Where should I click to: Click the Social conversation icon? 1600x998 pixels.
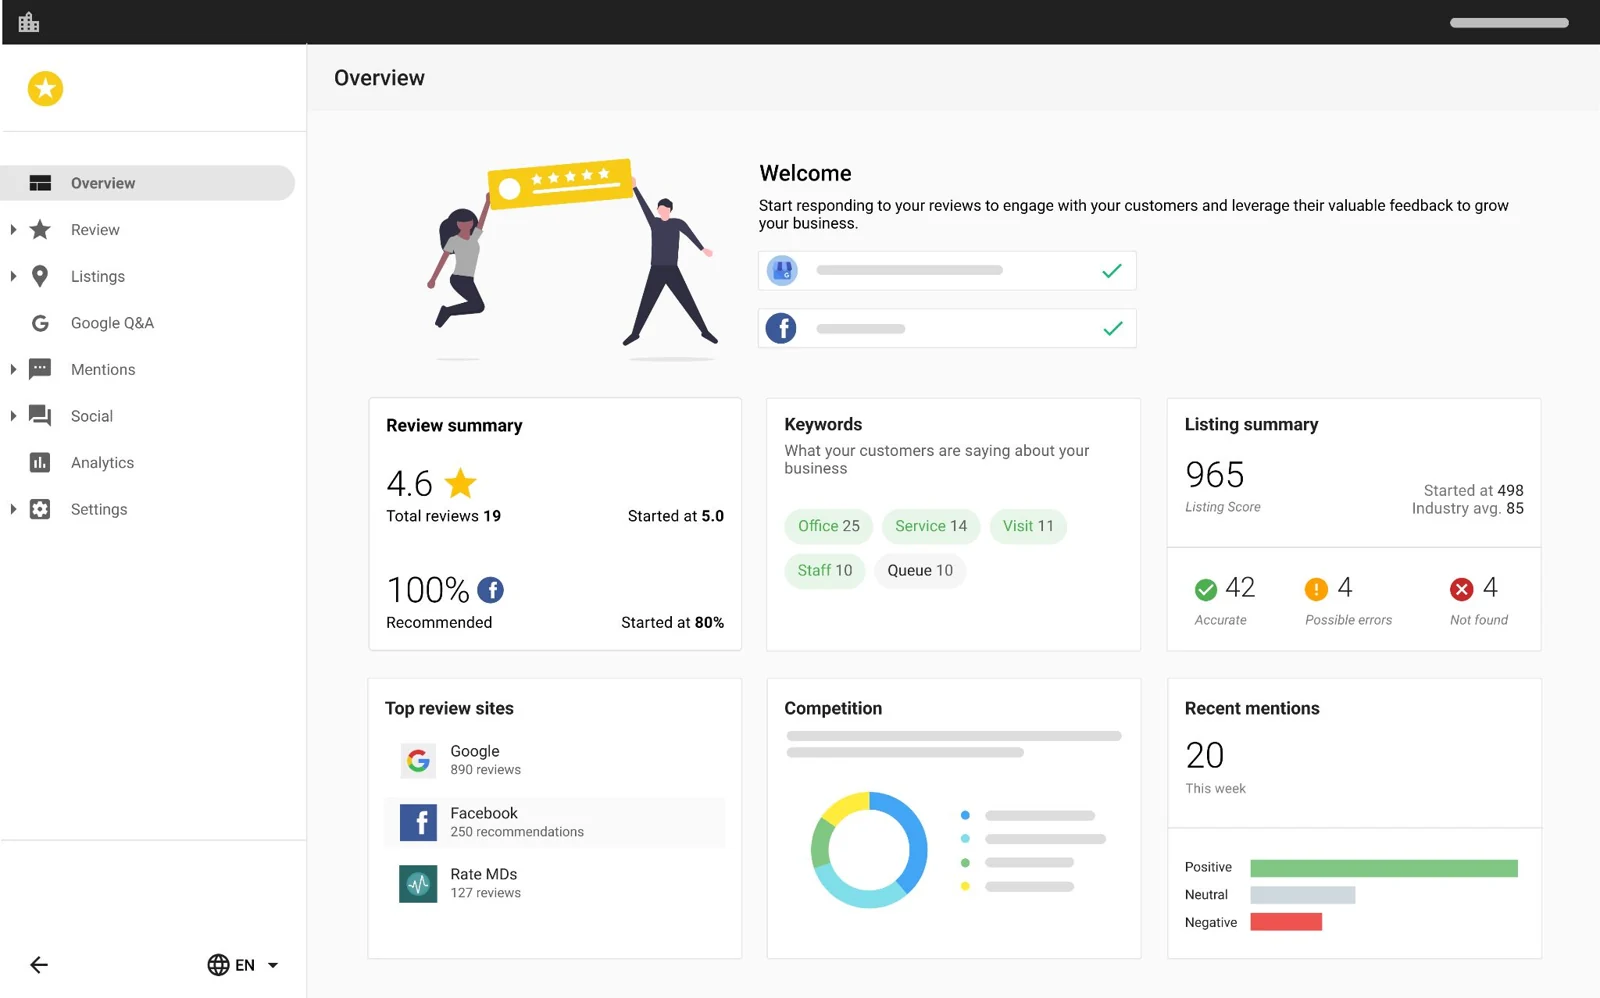(40, 416)
